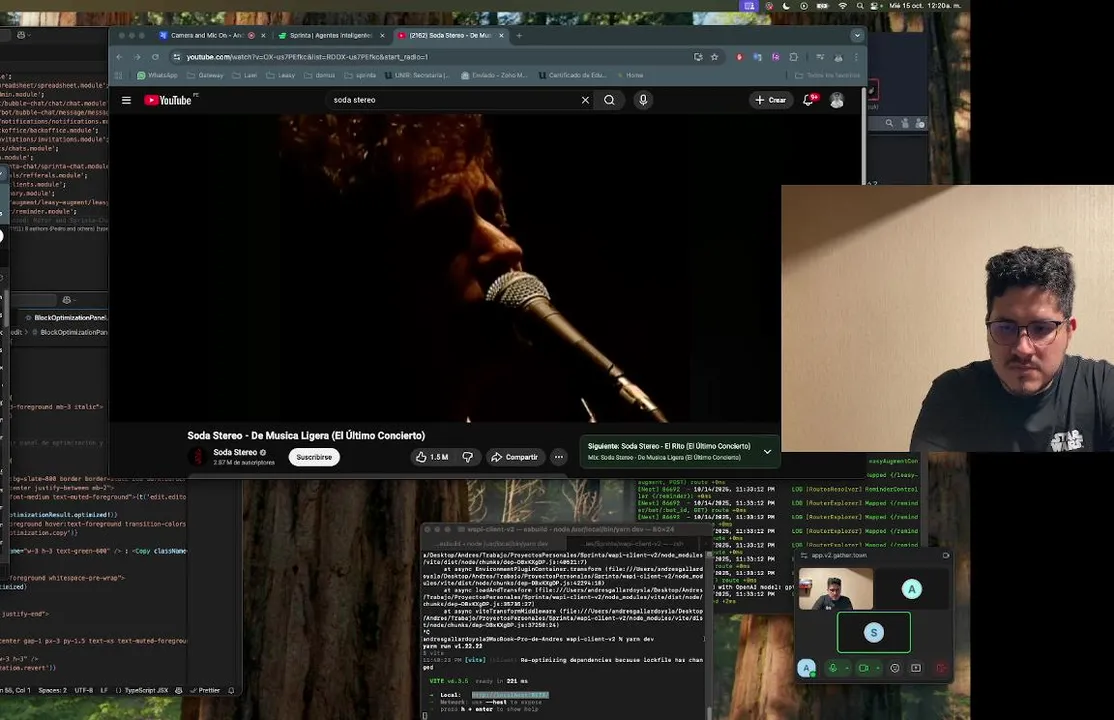This screenshot has height=720, width=1114.
Task: Click the Gather self avatar A status
Action: coord(806,668)
